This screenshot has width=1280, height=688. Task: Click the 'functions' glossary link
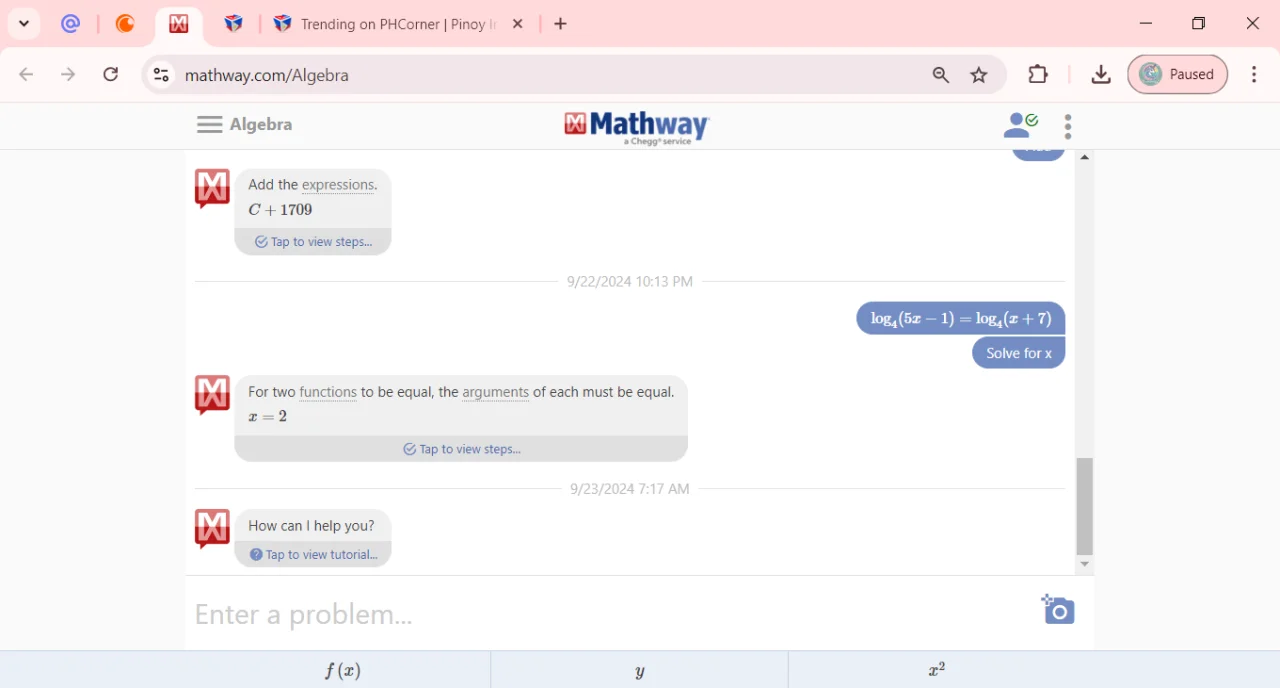(x=328, y=392)
